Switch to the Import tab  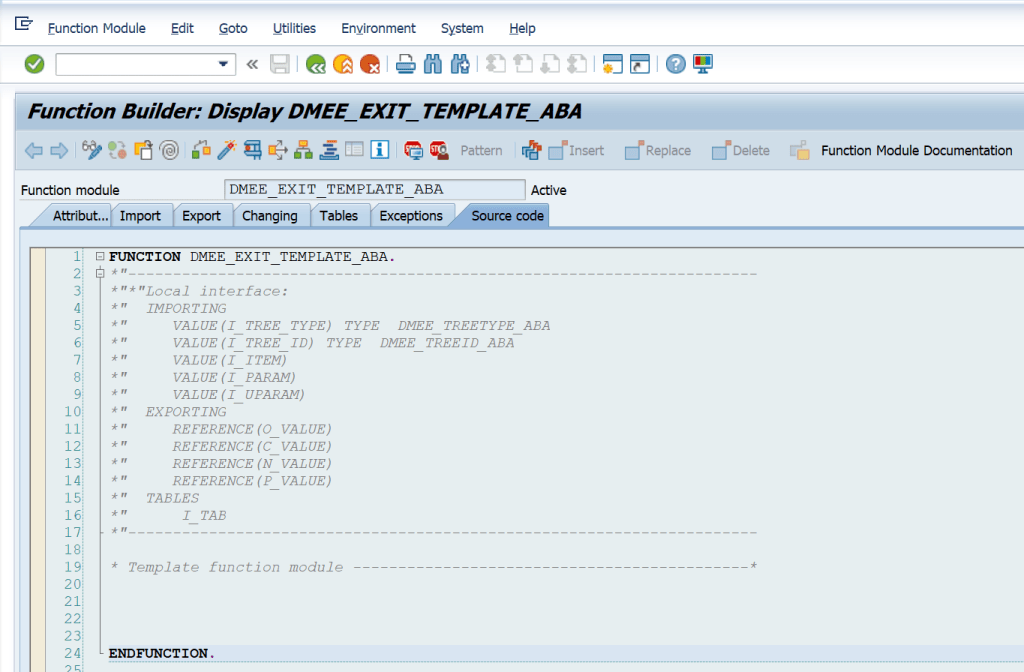coord(142,215)
